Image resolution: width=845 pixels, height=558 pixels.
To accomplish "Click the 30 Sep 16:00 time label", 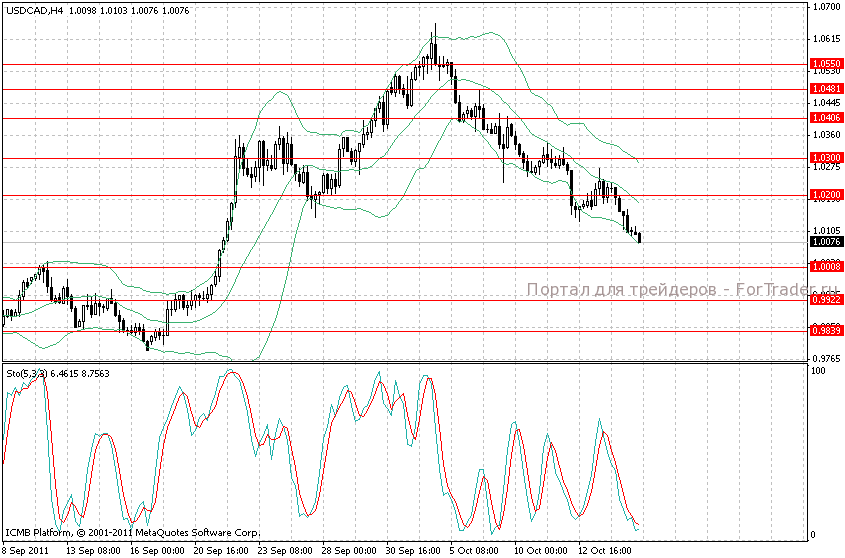I will [x=413, y=551].
